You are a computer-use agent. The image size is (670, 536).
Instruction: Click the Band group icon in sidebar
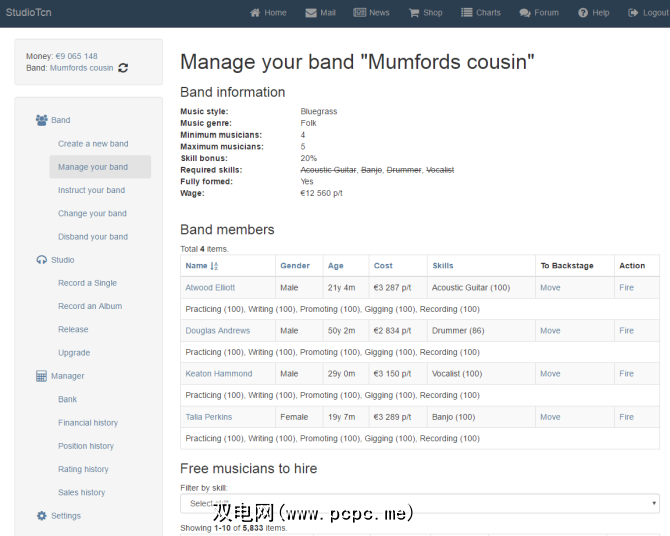pos(41,120)
